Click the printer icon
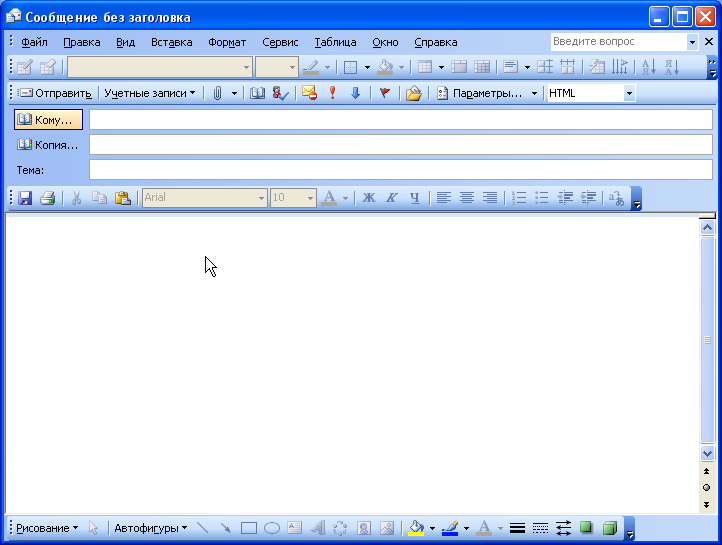The image size is (722, 545). 47,198
